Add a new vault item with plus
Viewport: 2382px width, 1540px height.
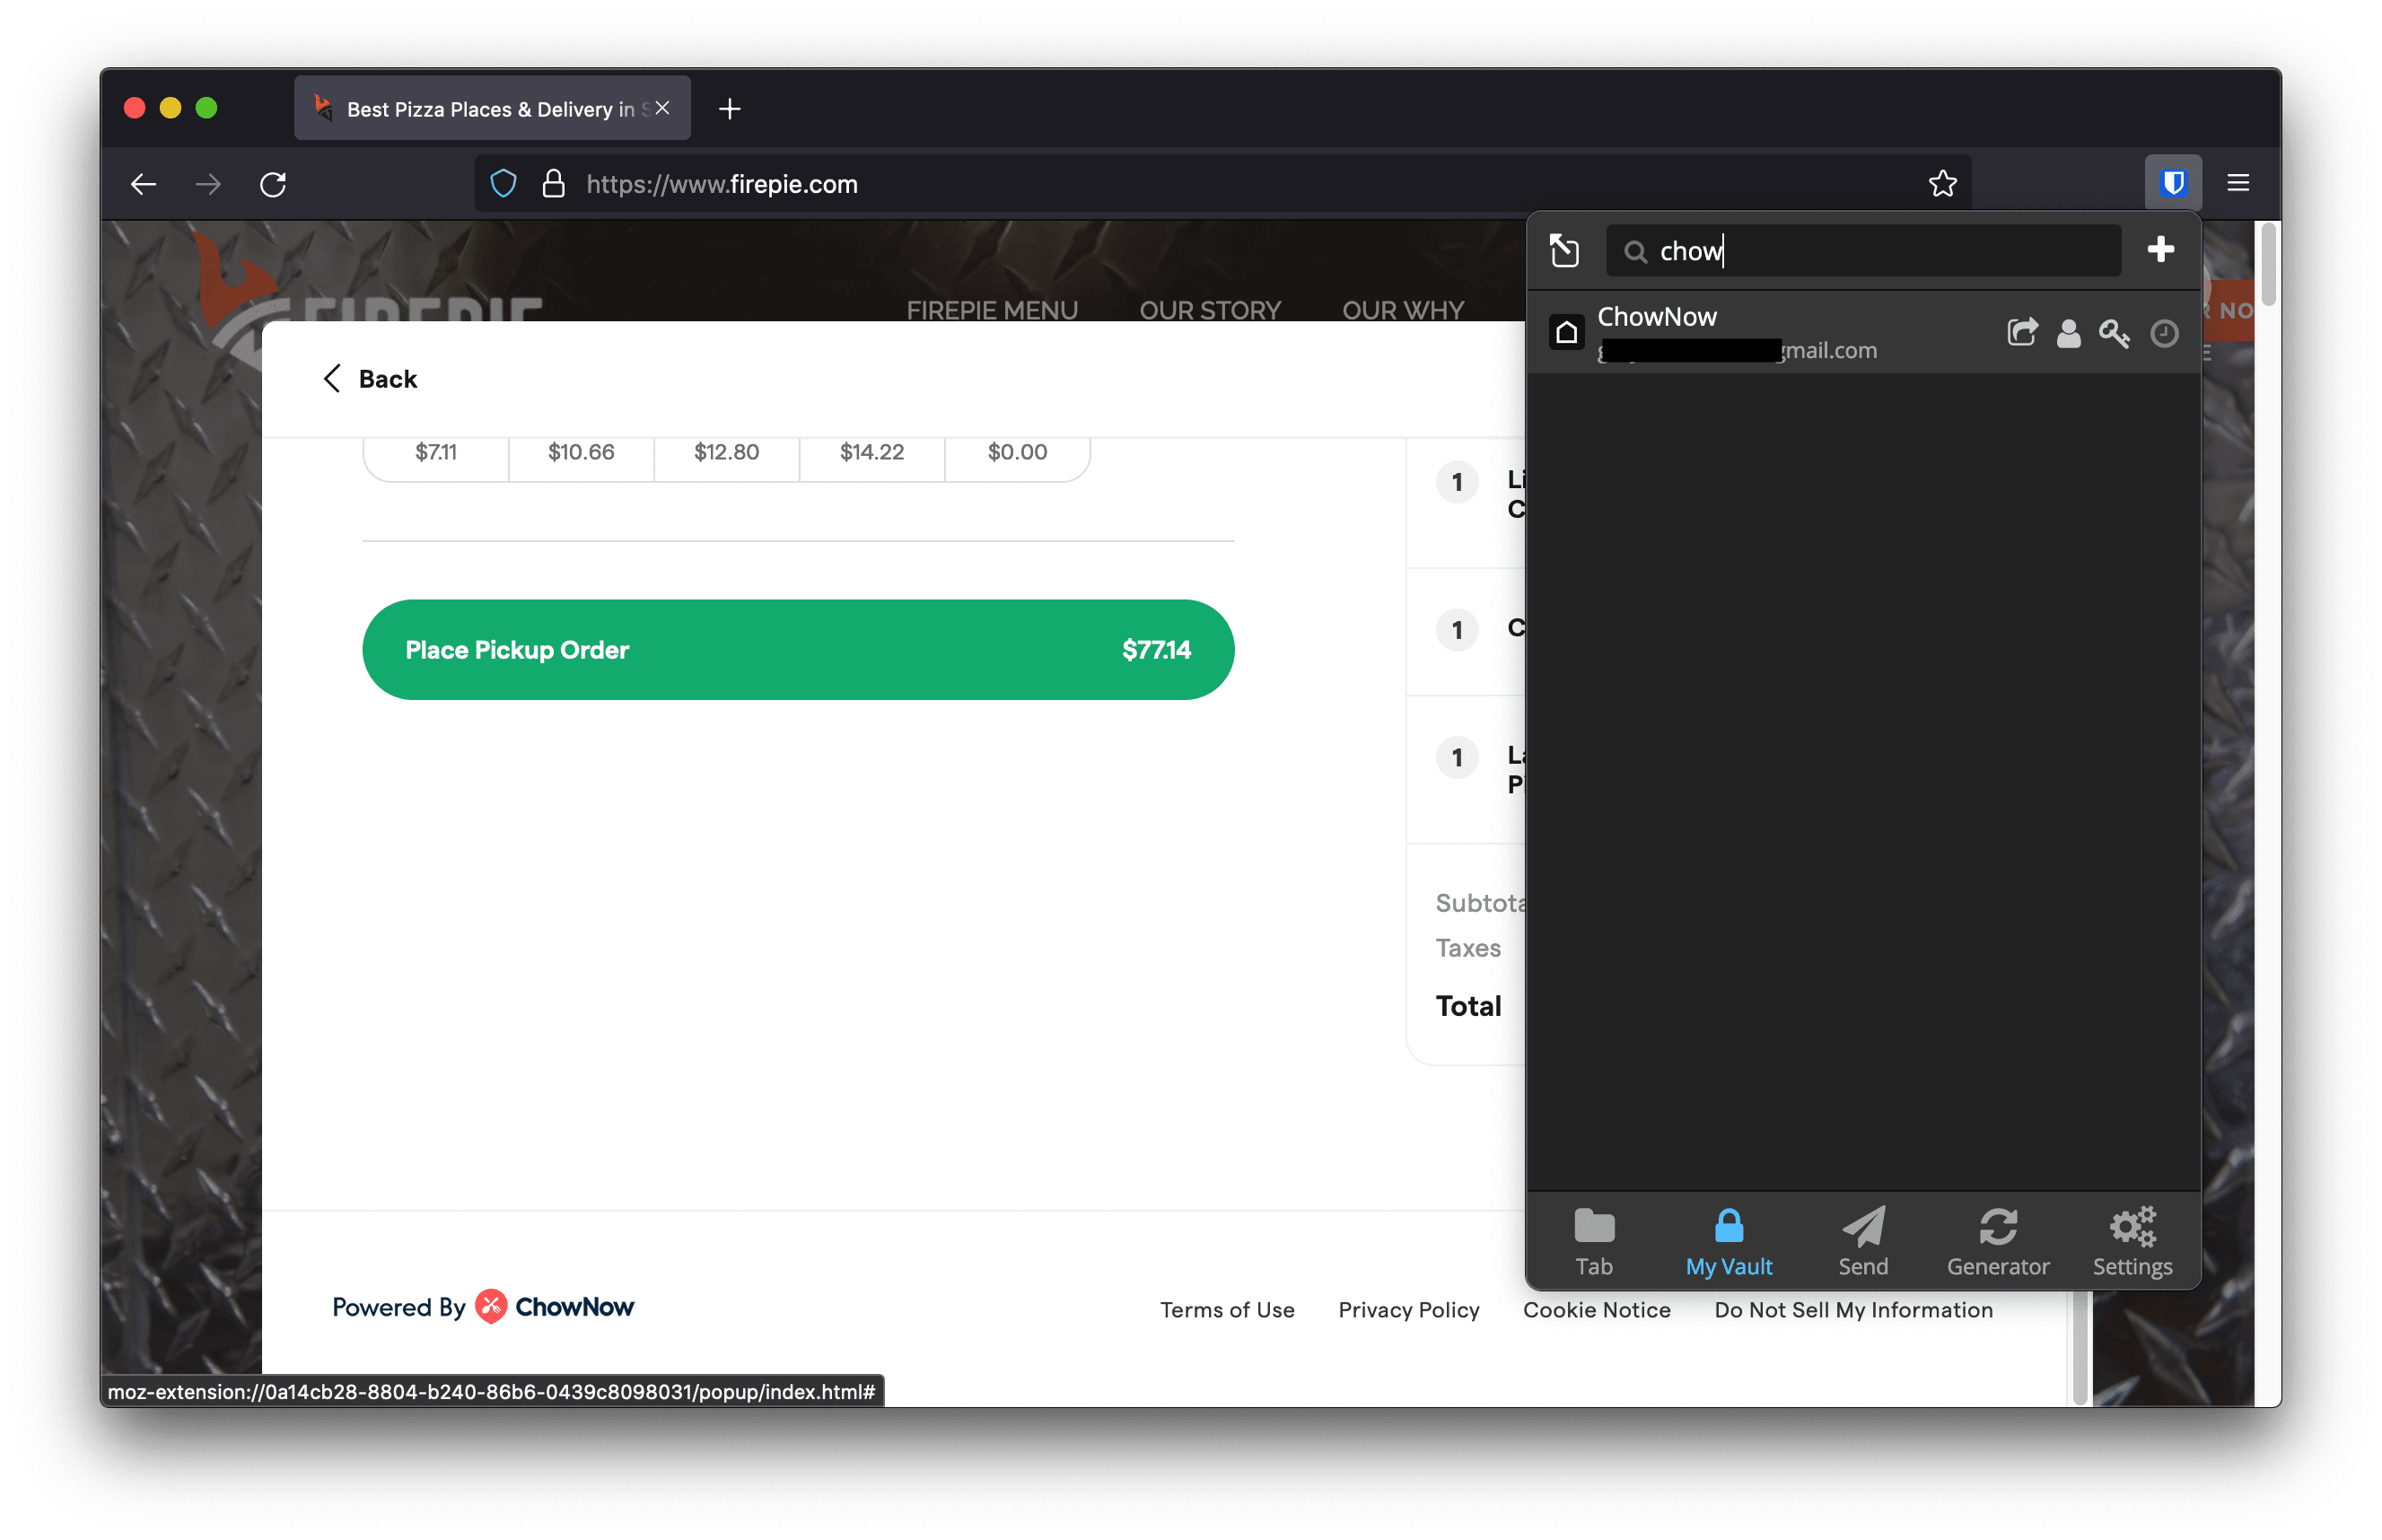point(2160,249)
